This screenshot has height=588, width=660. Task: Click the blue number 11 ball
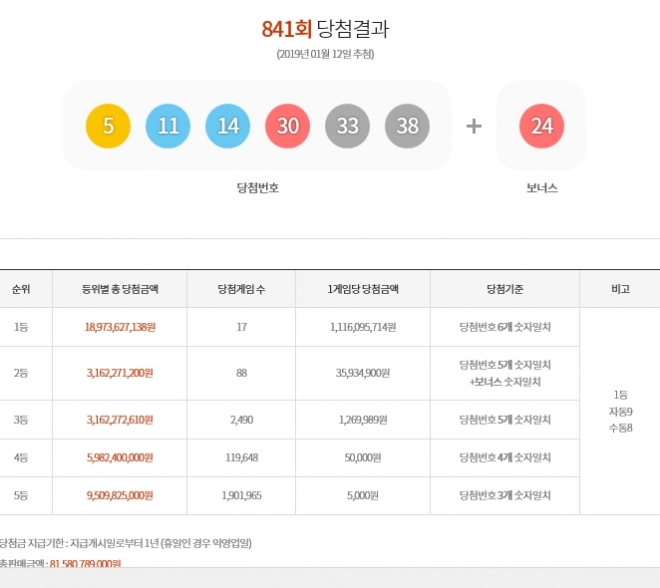coord(168,126)
